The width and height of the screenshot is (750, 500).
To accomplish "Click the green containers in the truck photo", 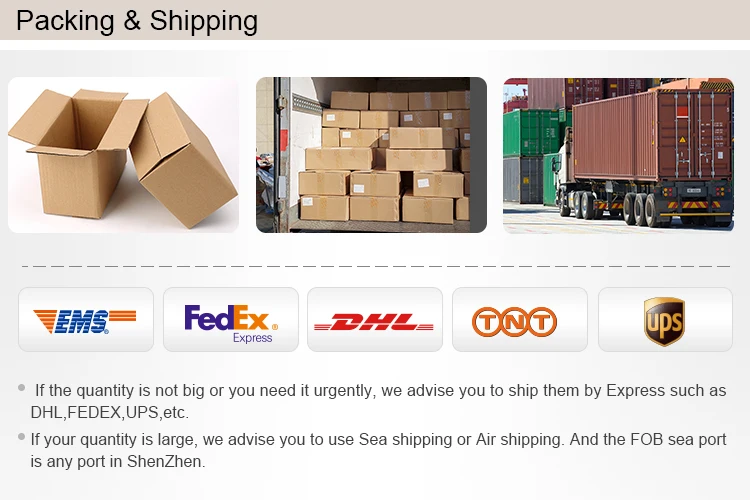I will (532, 133).
